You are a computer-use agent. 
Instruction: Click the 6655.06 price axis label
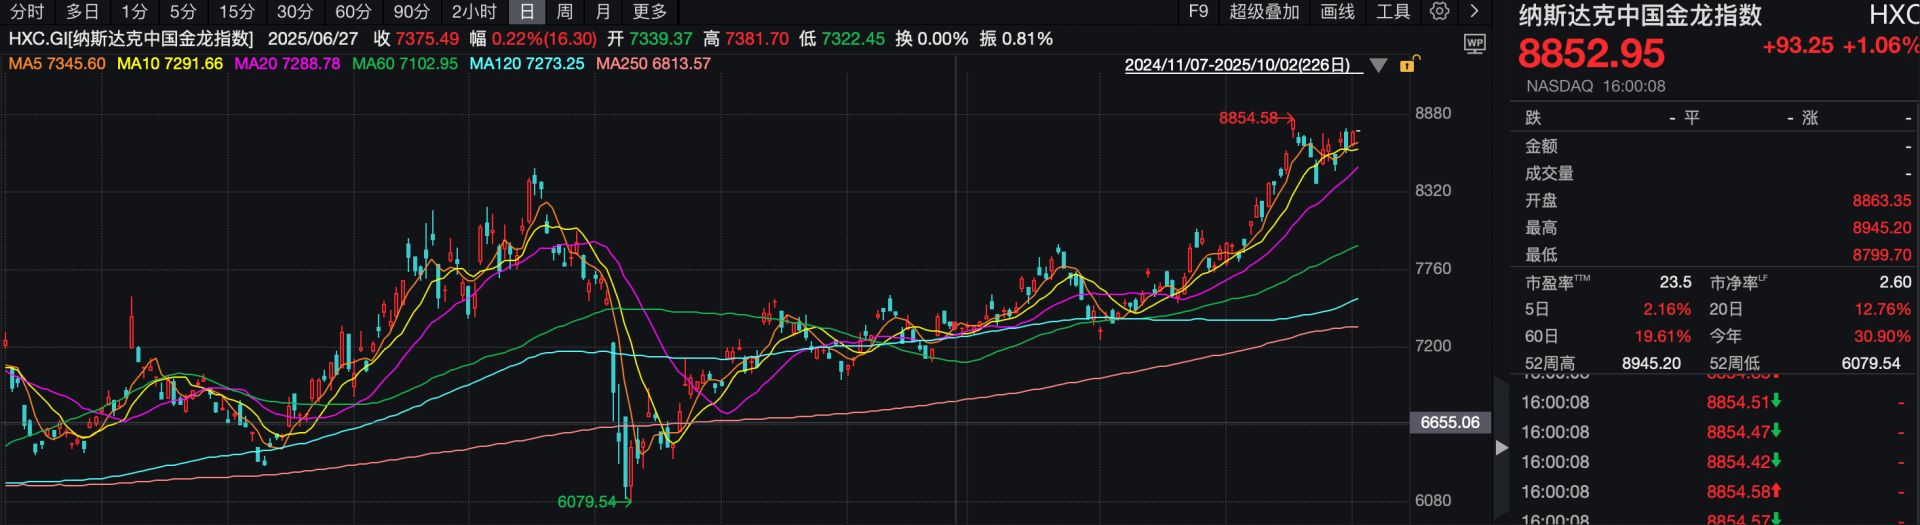tap(1450, 422)
